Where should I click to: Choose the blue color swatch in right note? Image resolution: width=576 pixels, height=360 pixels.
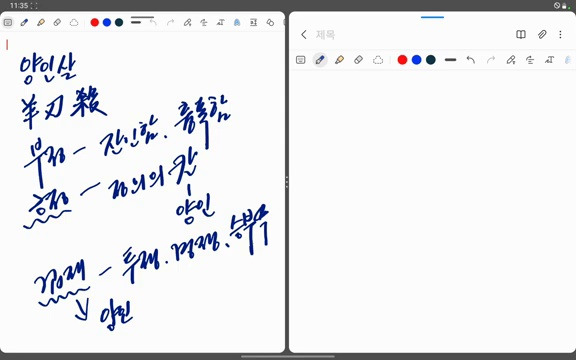click(417, 60)
